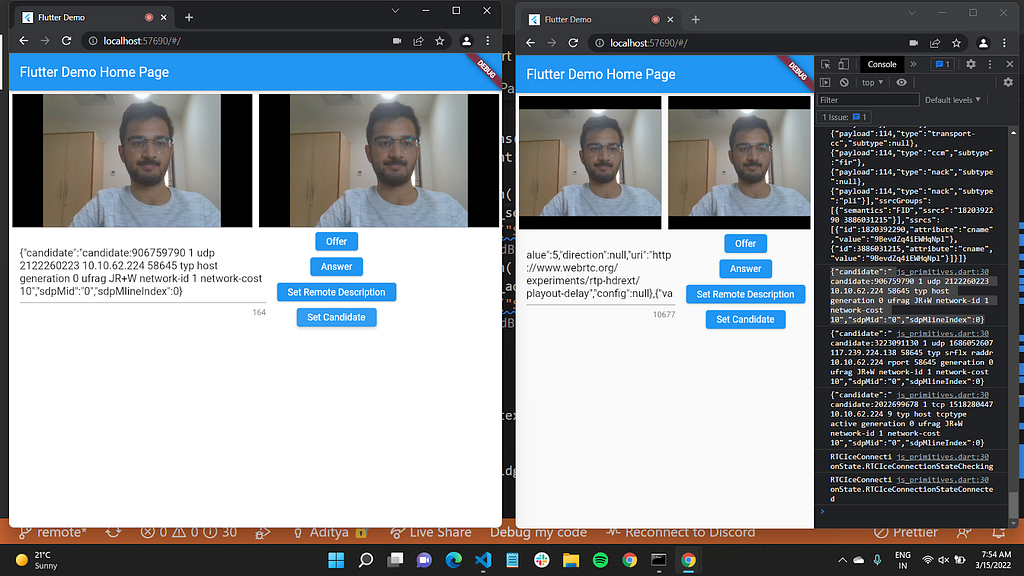
Task: Open new tab in right browser window
Action: point(696,20)
